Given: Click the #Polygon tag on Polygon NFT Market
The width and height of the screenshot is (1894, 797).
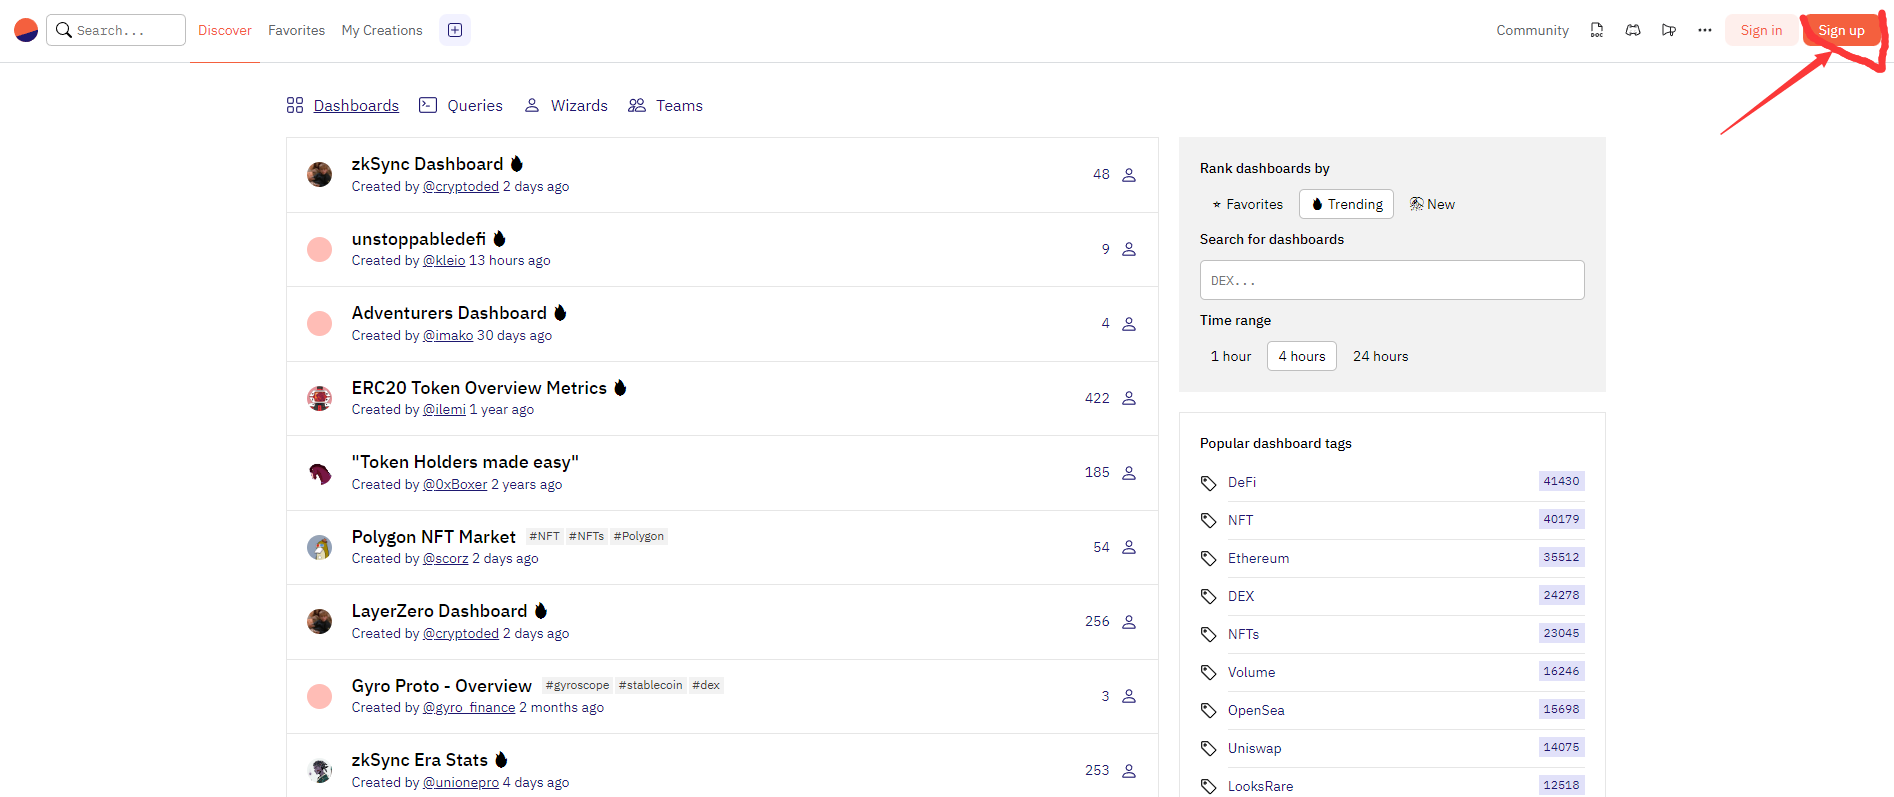Looking at the screenshot, I should [639, 536].
